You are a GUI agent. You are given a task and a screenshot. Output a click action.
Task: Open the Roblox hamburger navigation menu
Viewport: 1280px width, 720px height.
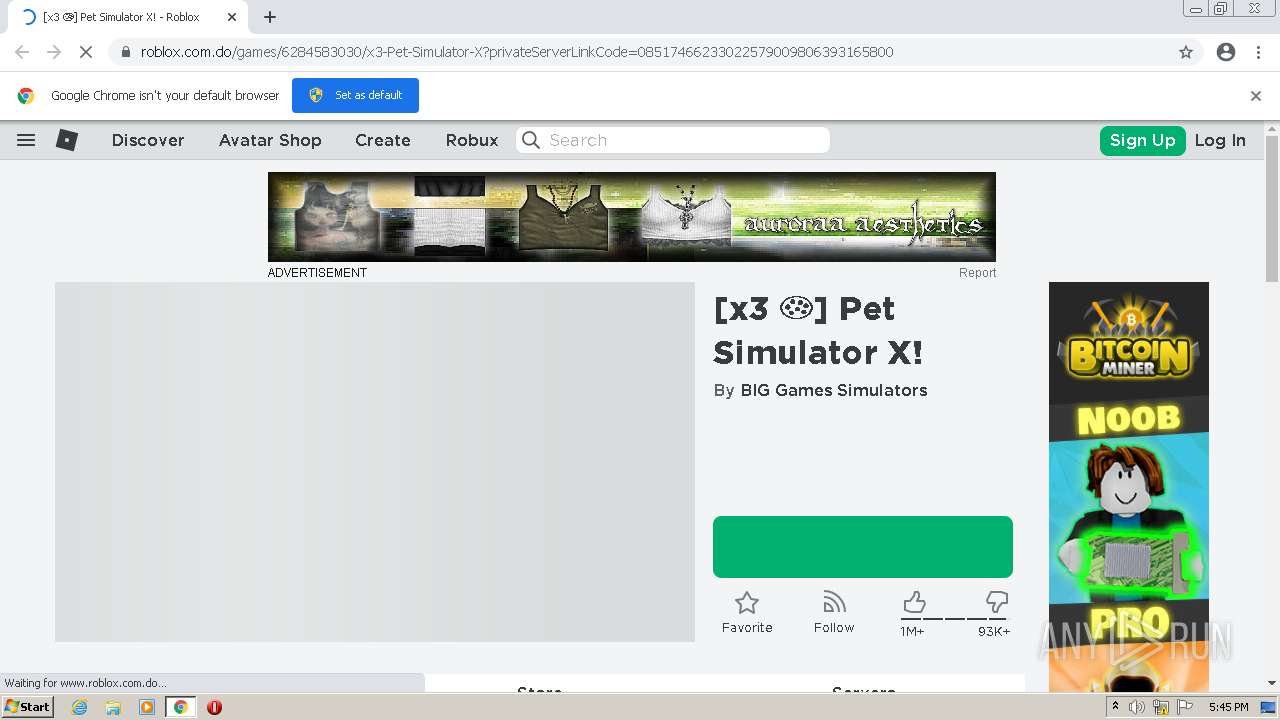coord(26,140)
